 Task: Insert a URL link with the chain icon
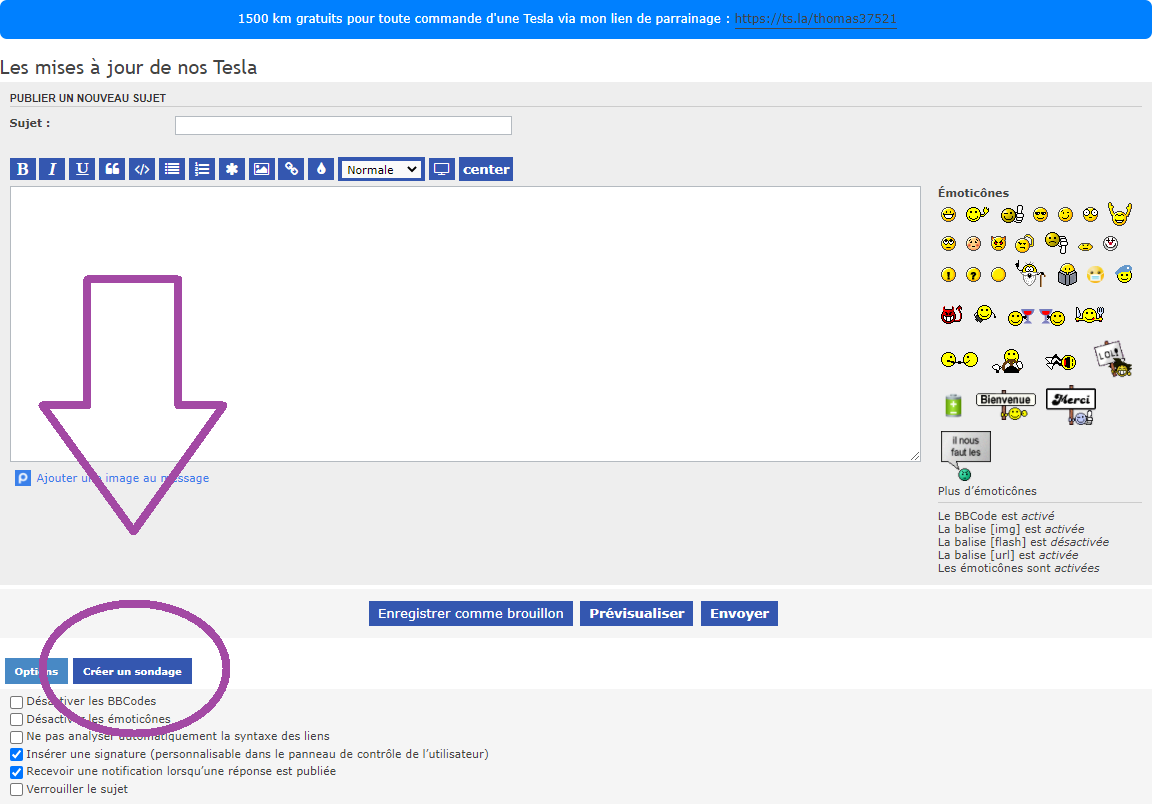pos(291,169)
